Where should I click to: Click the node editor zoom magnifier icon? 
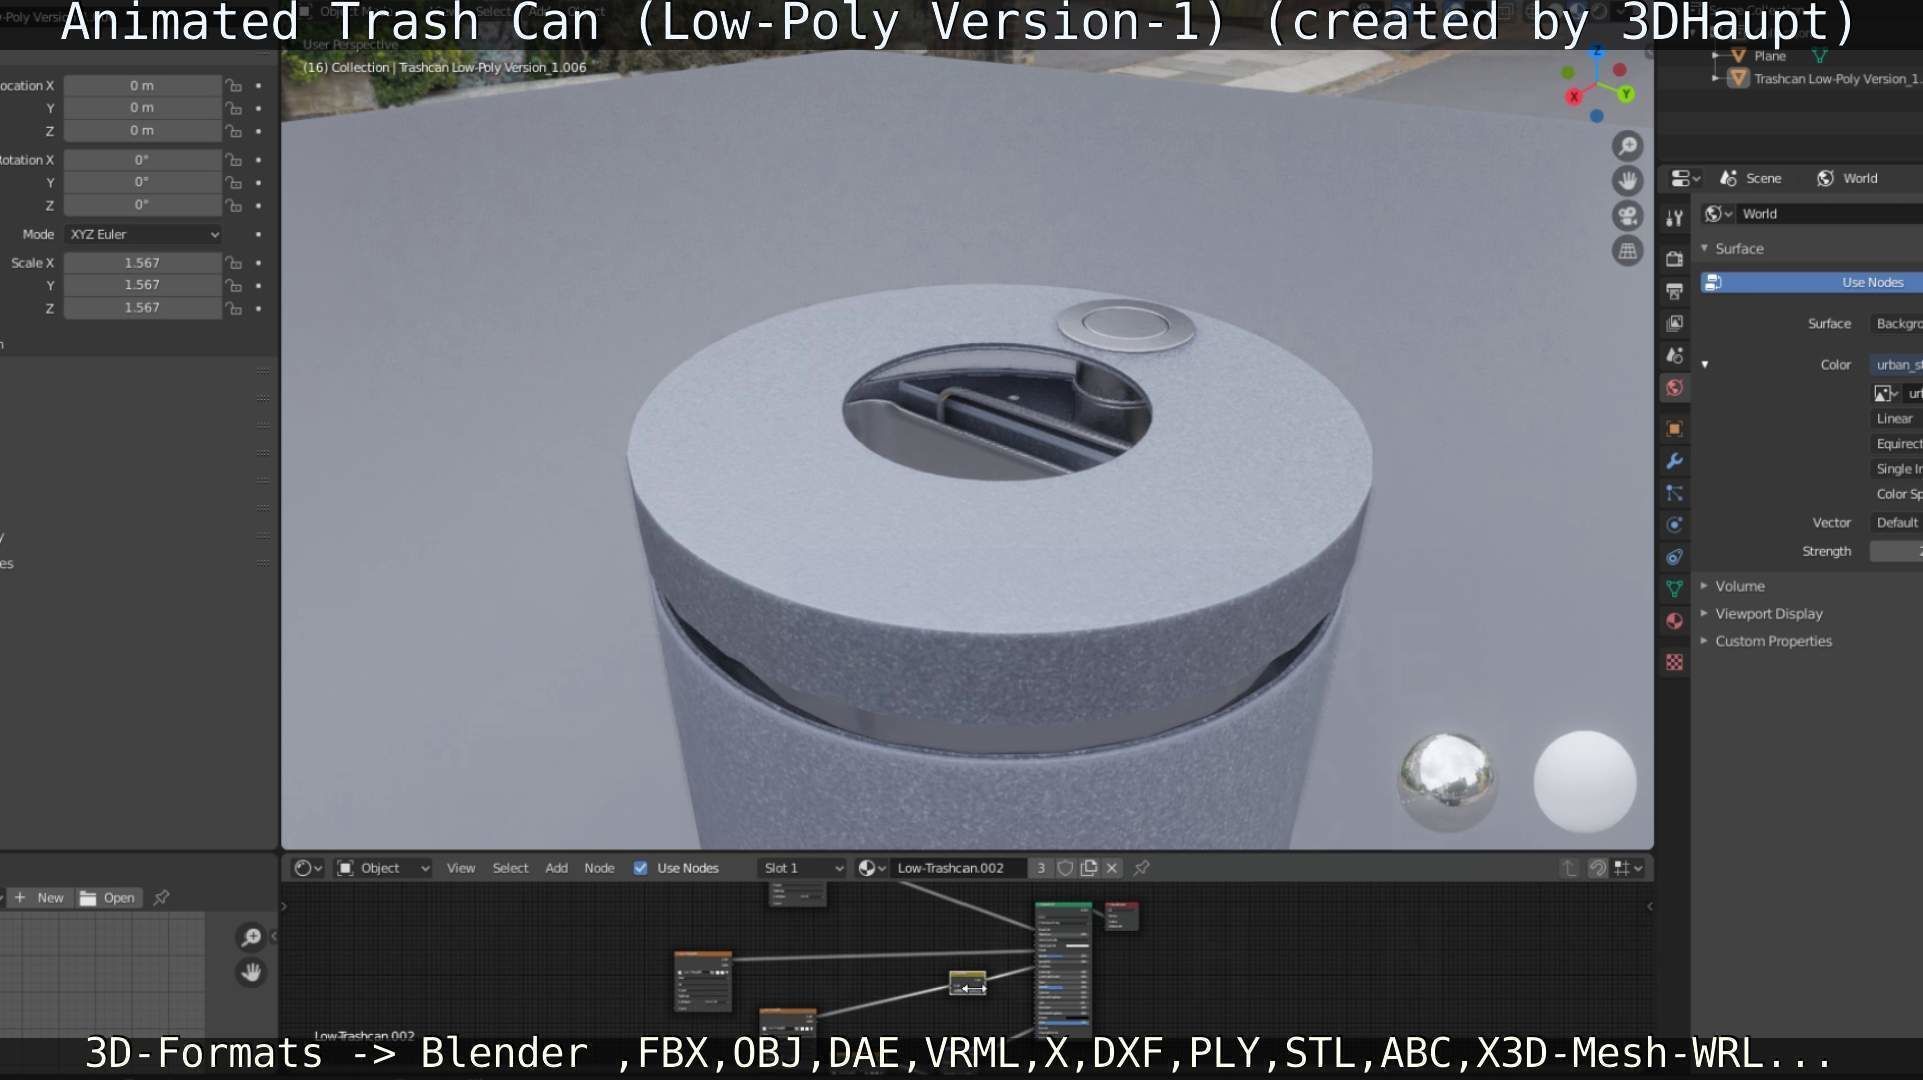[x=251, y=937]
